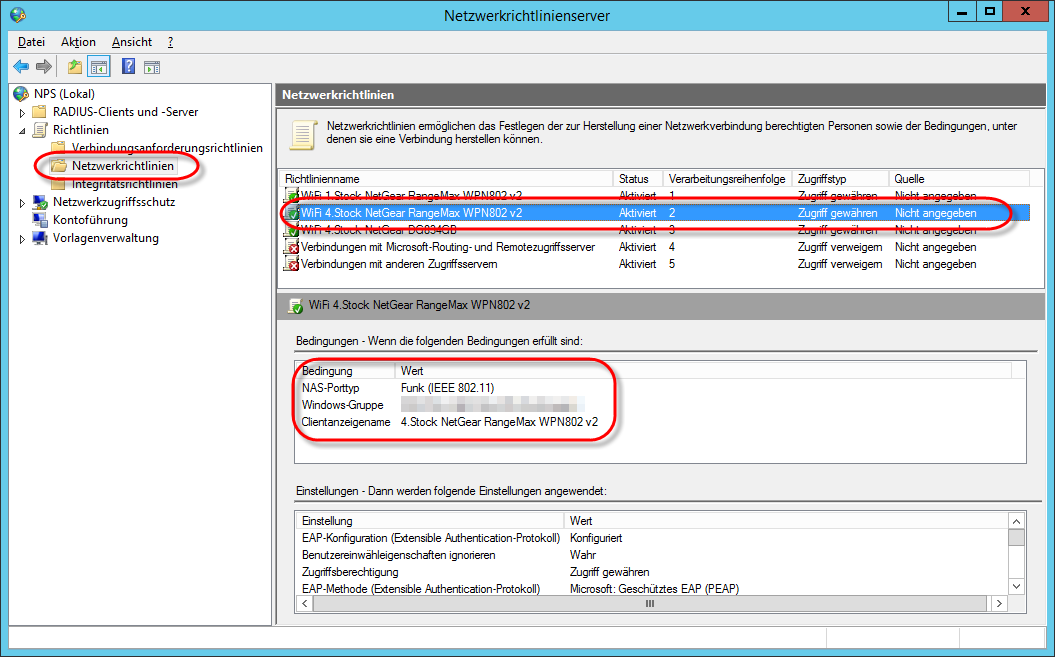Click the horizontal scrollbar in Einstellungen list
The width and height of the screenshot is (1055, 657).
click(x=650, y=604)
